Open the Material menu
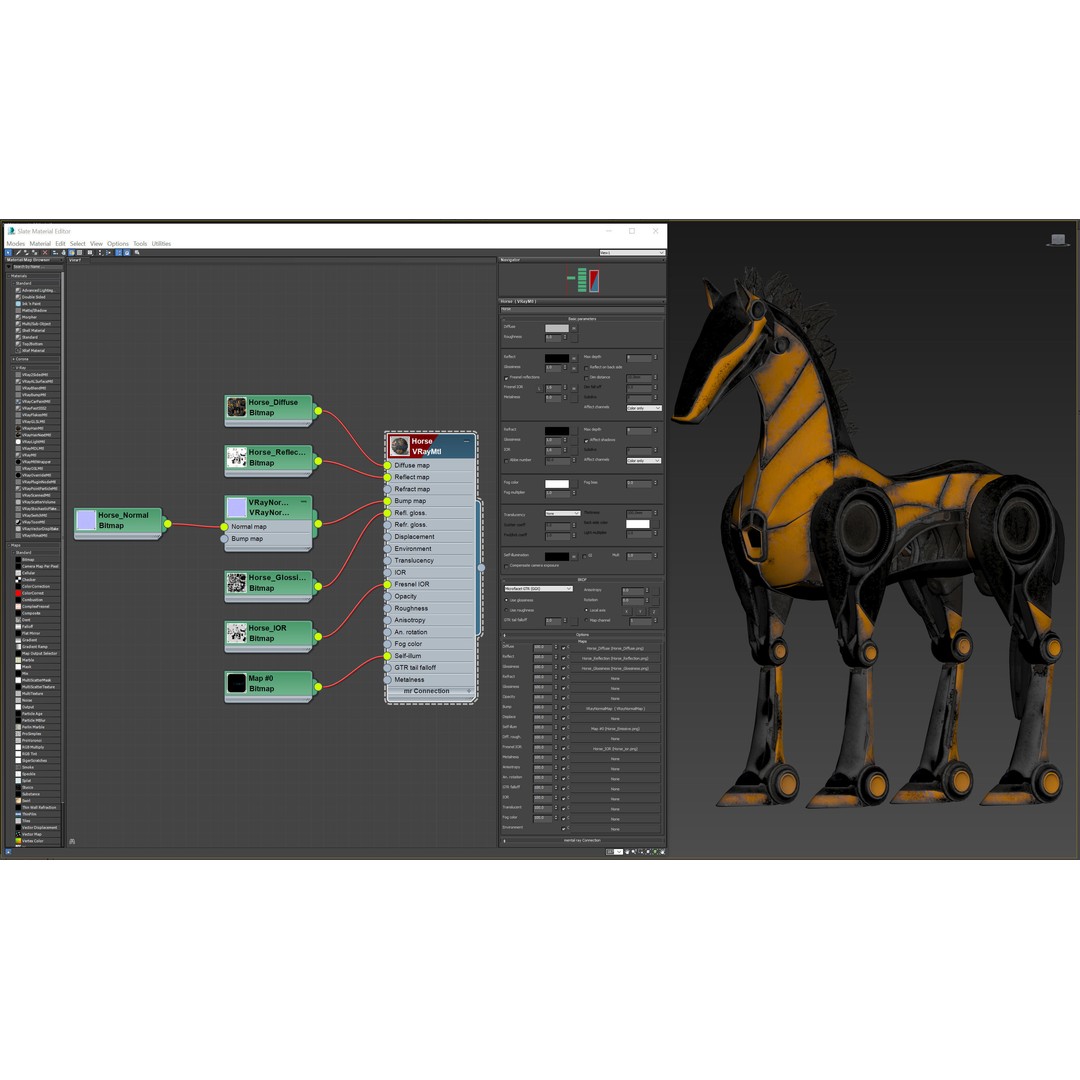This screenshot has height=1080, width=1080. (x=40, y=244)
